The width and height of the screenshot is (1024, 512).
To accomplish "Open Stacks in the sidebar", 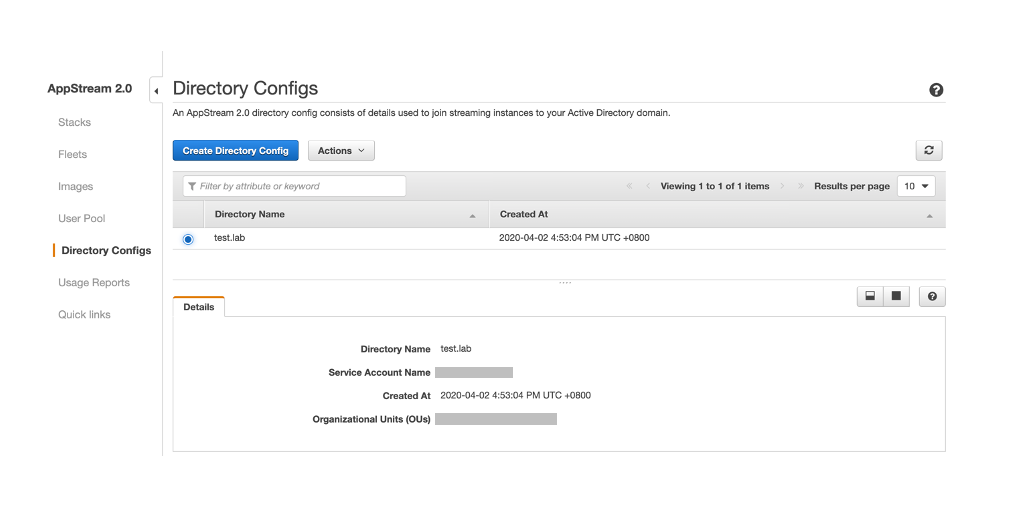I will tap(74, 122).
